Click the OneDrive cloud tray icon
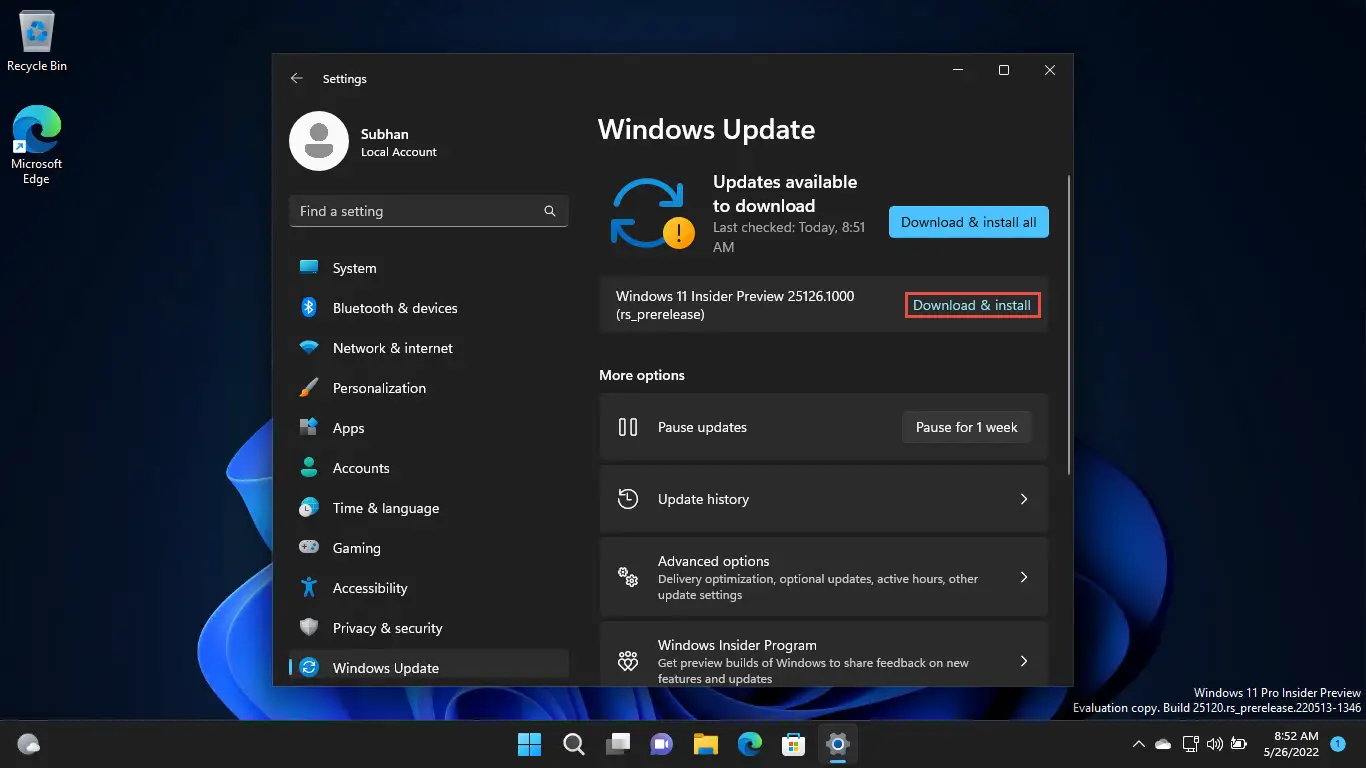Image resolution: width=1366 pixels, height=768 pixels. point(1163,744)
